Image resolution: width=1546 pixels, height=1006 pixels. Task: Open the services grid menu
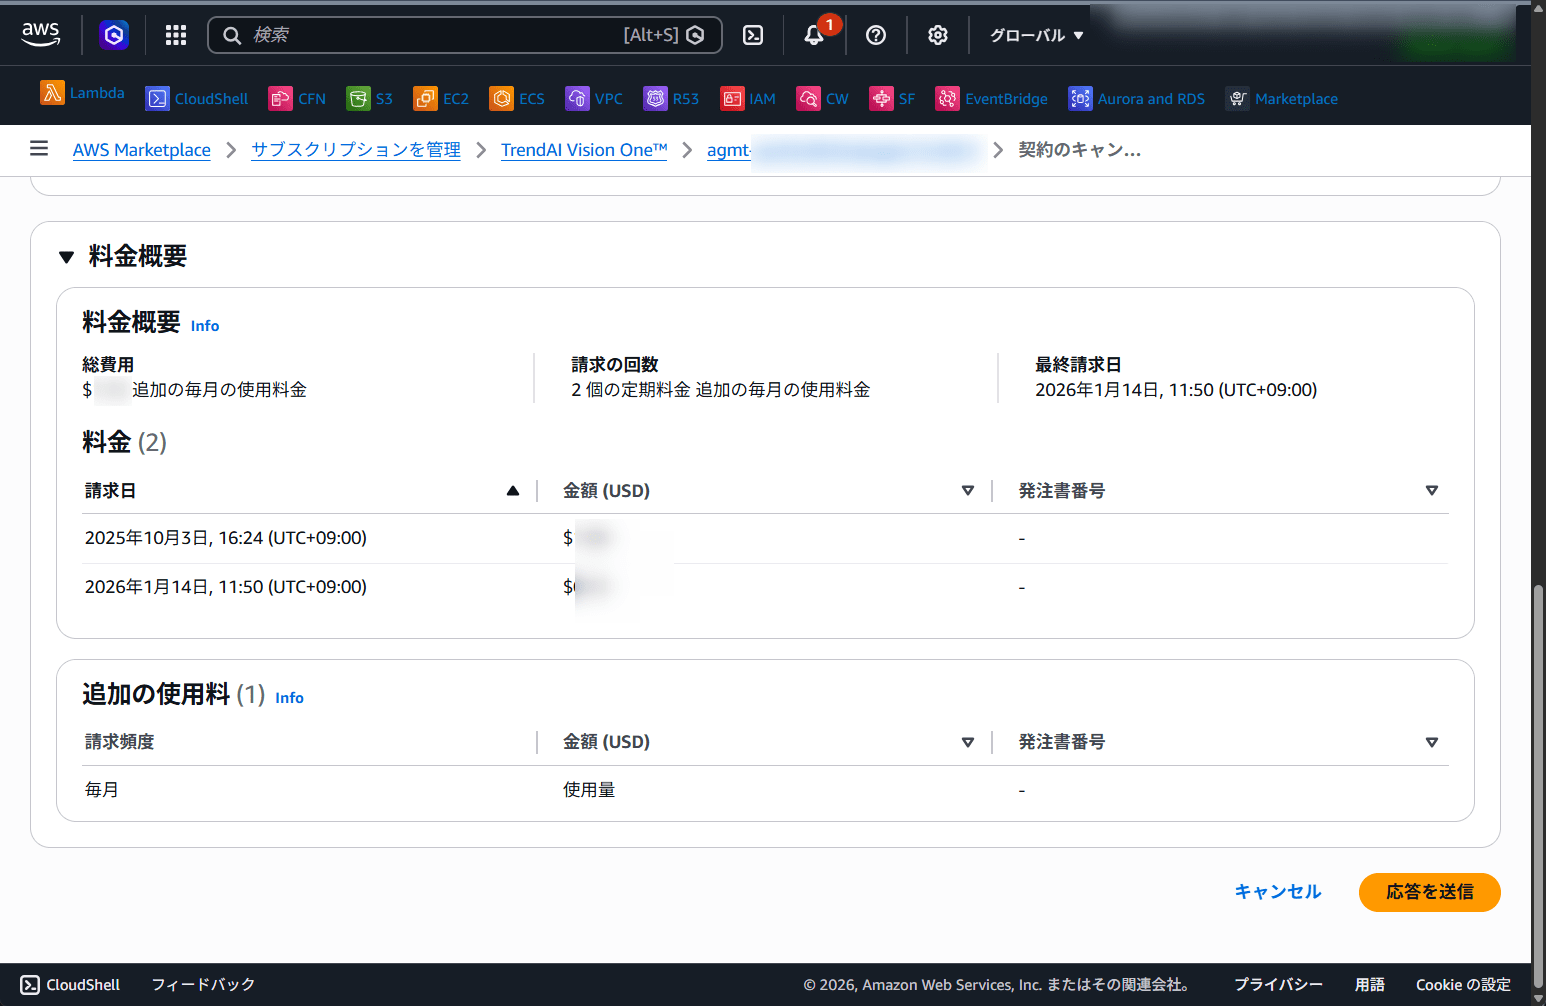pos(176,35)
